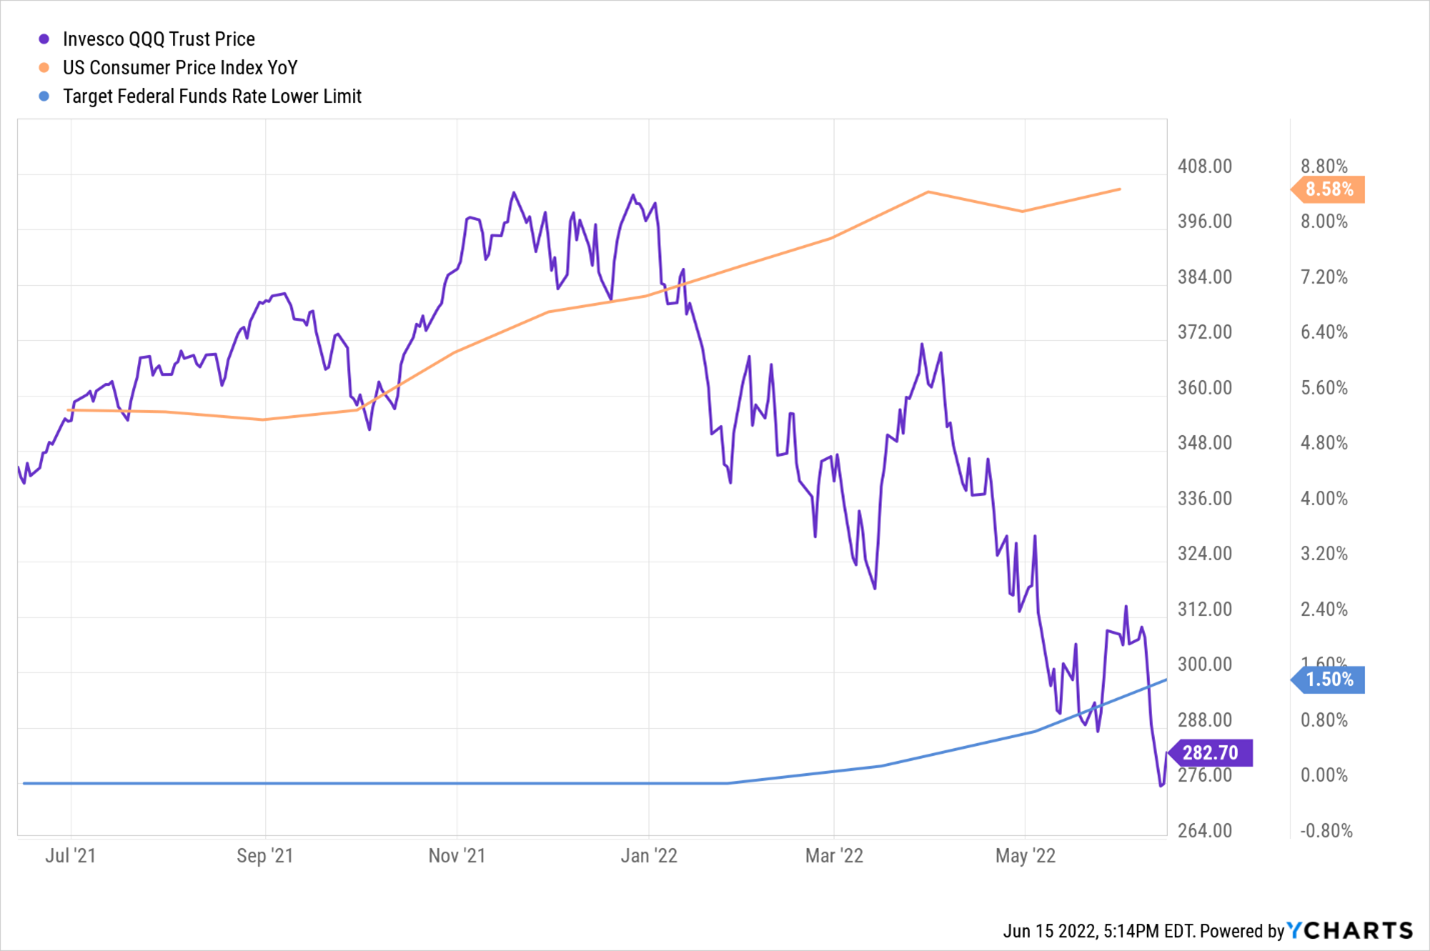Select the Invesco QQQ Trust Price legend label
The height and width of the screenshot is (951, 1430).
click(x=158, y=39)
